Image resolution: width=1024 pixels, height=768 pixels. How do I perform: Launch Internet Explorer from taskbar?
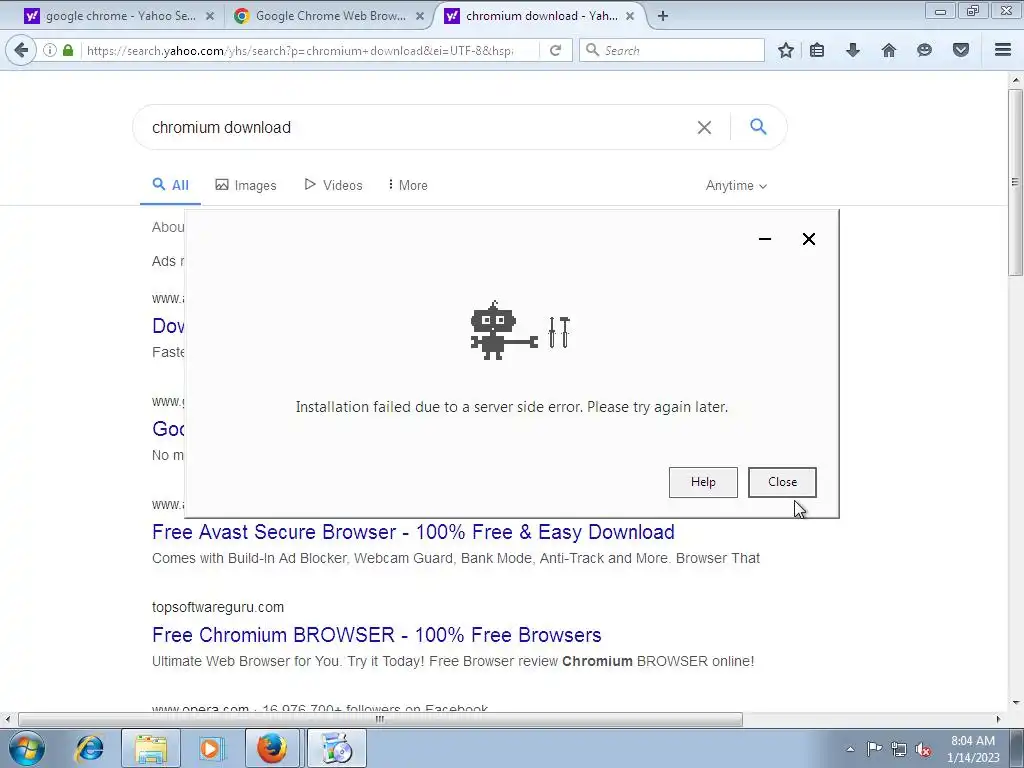(x=89, y=748)
